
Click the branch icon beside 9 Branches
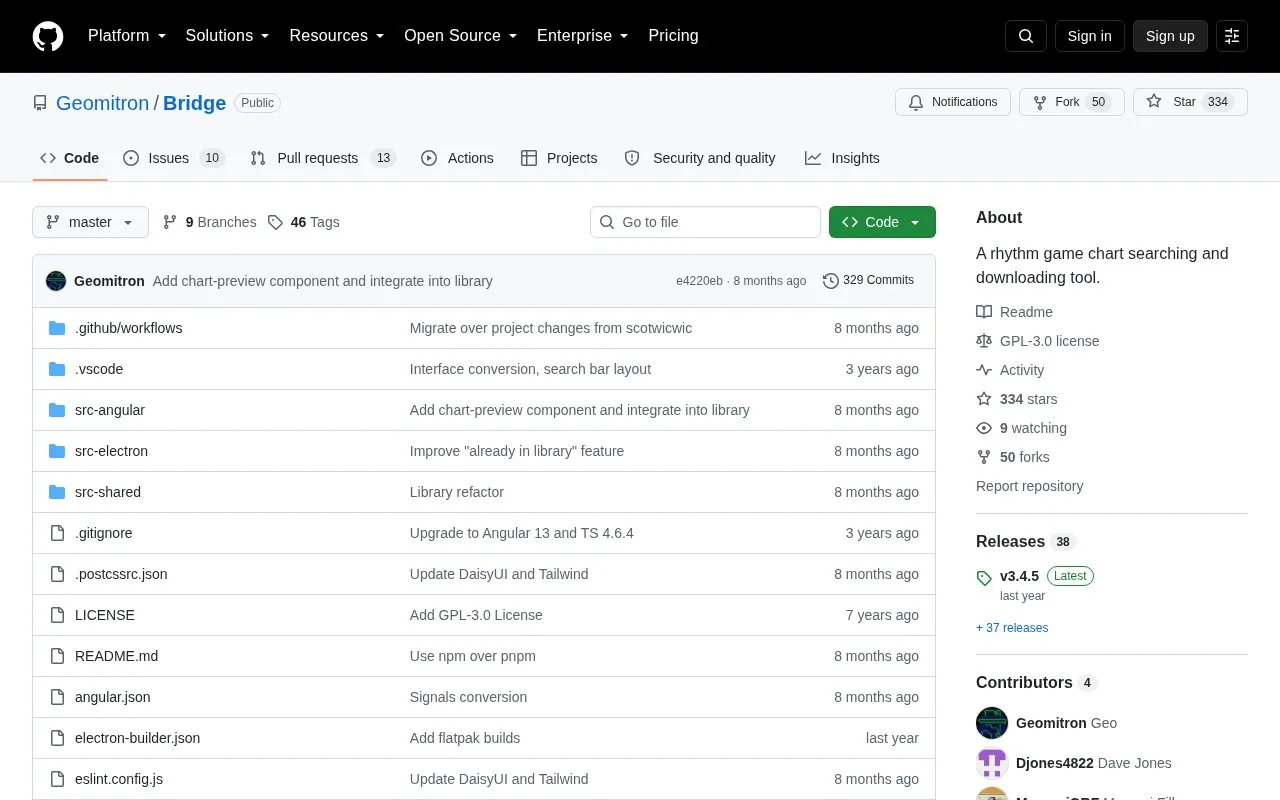click(170, 222)
